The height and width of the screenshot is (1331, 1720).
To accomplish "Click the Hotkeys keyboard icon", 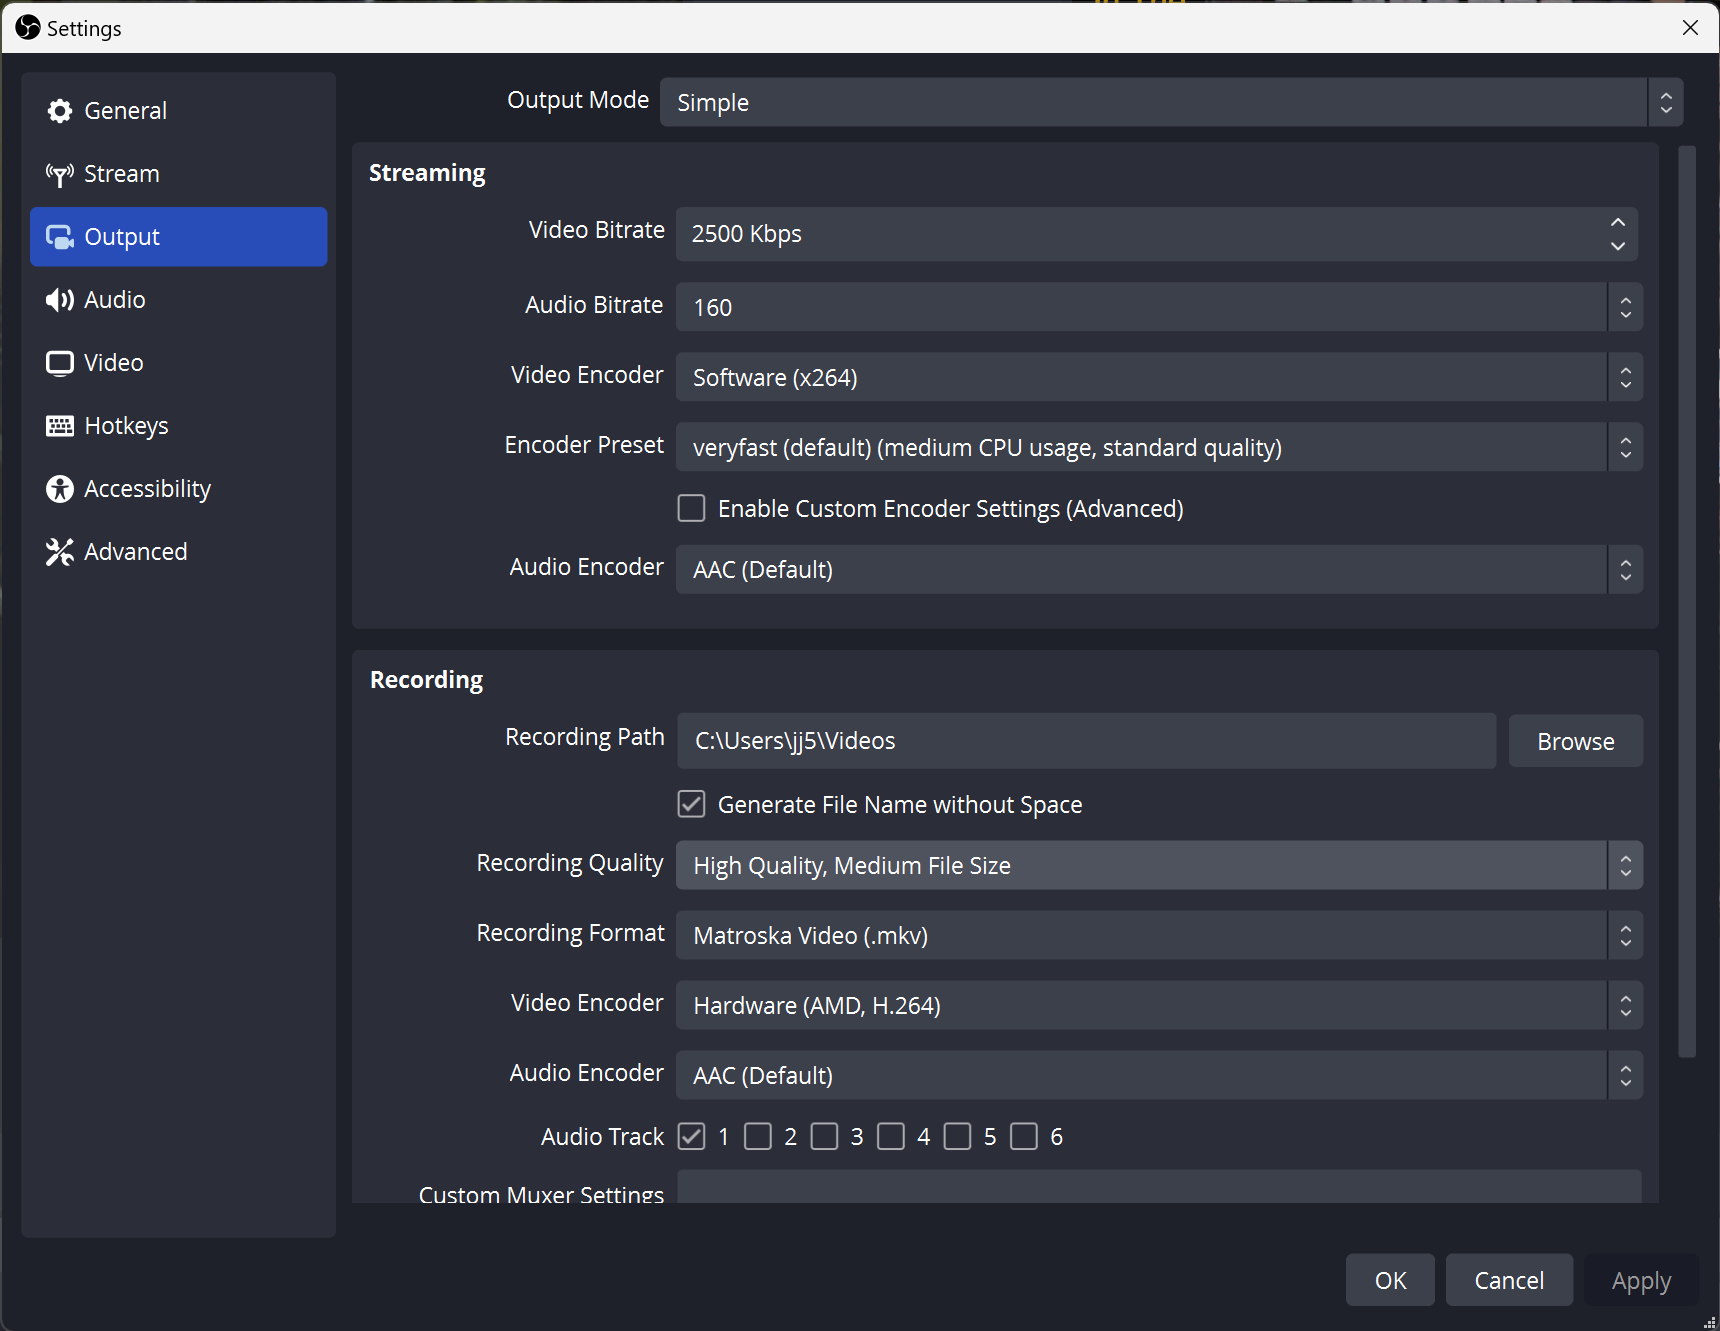I will tap(60, 426).
